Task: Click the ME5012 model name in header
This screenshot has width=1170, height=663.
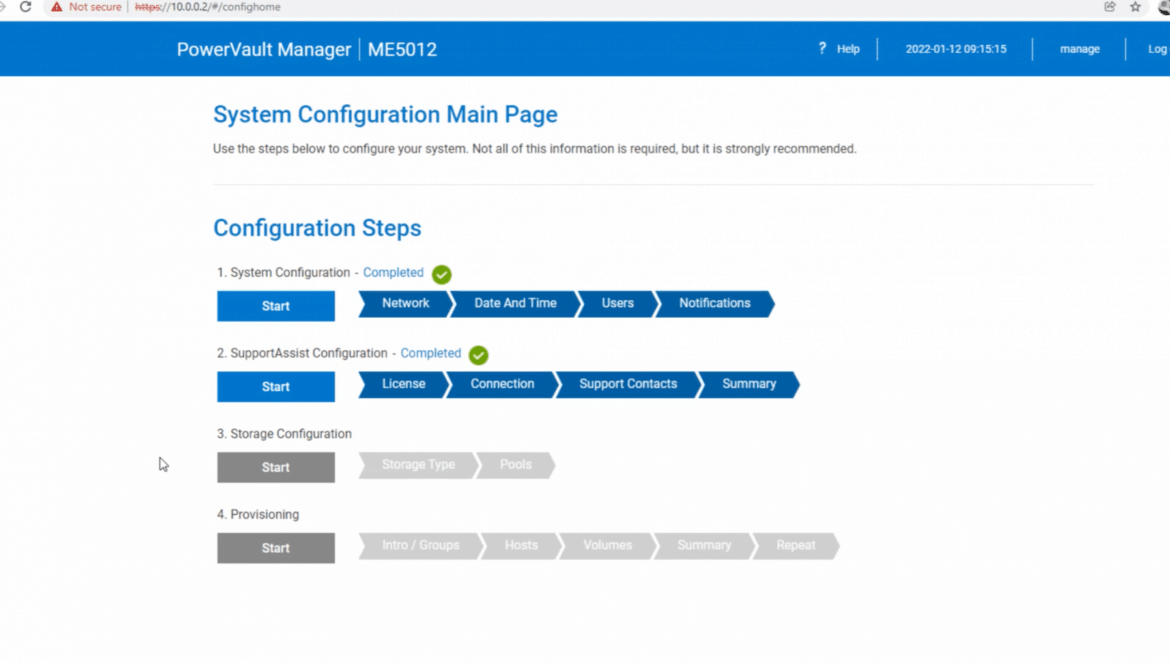Action: 402,49
